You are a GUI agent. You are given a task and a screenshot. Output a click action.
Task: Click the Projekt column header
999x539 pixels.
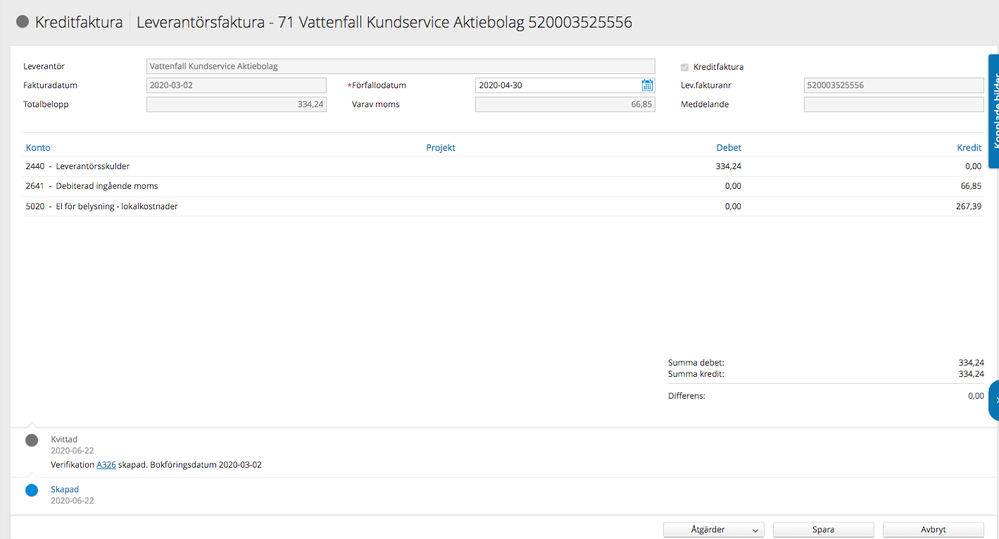click(x=440, y=147)
